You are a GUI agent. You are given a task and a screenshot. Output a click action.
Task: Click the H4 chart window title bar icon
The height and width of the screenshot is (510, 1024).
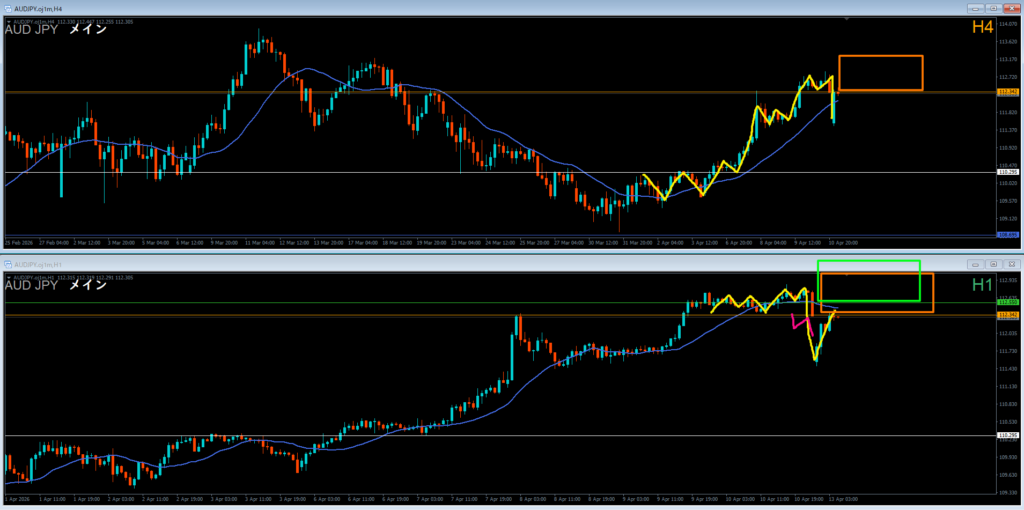[6, 8]
